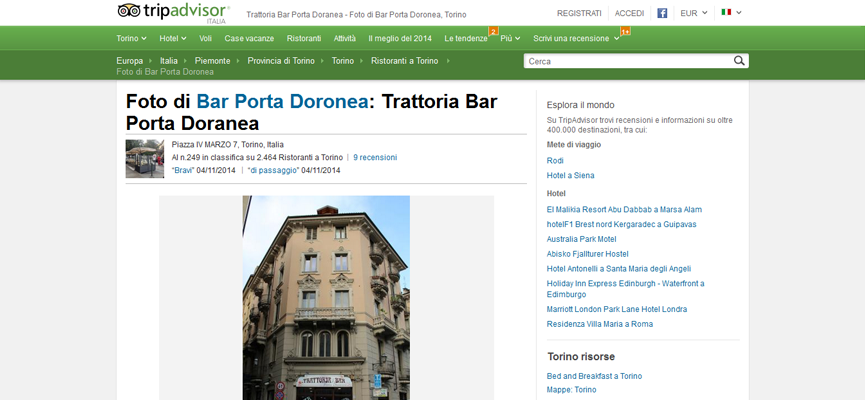Open Bed and Breakfast a Torino
The width and height of the screenshot is (865, 400).
point(594,376)
